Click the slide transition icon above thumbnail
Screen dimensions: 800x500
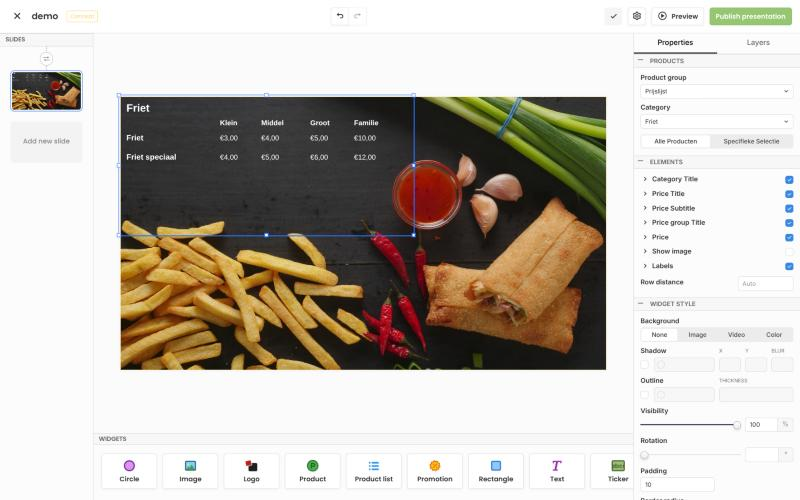(x=46, y=59)
